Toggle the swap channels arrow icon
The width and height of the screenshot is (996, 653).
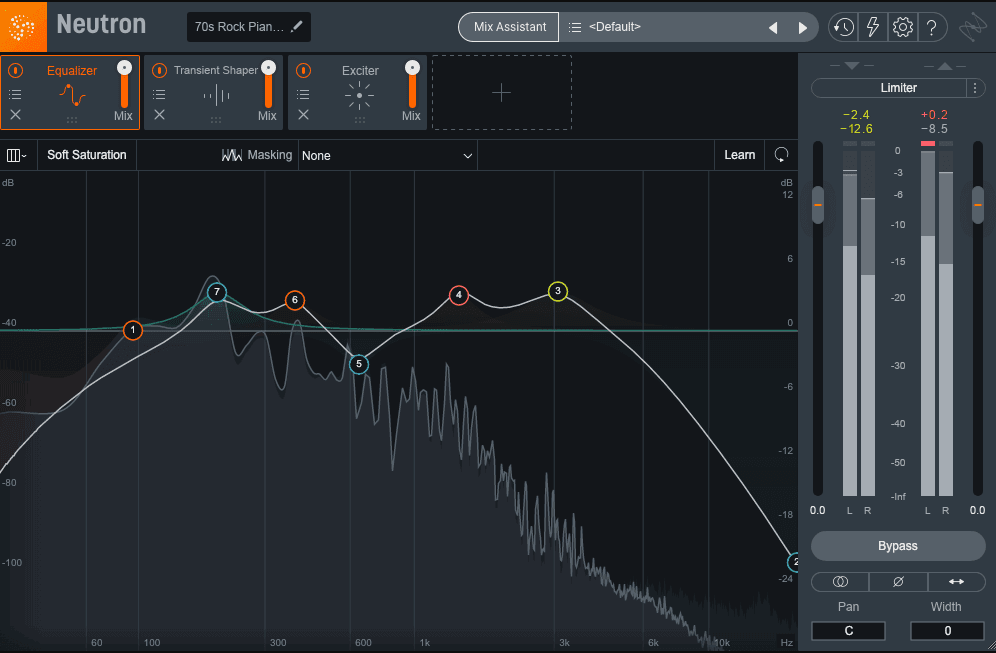coord(957,581)
